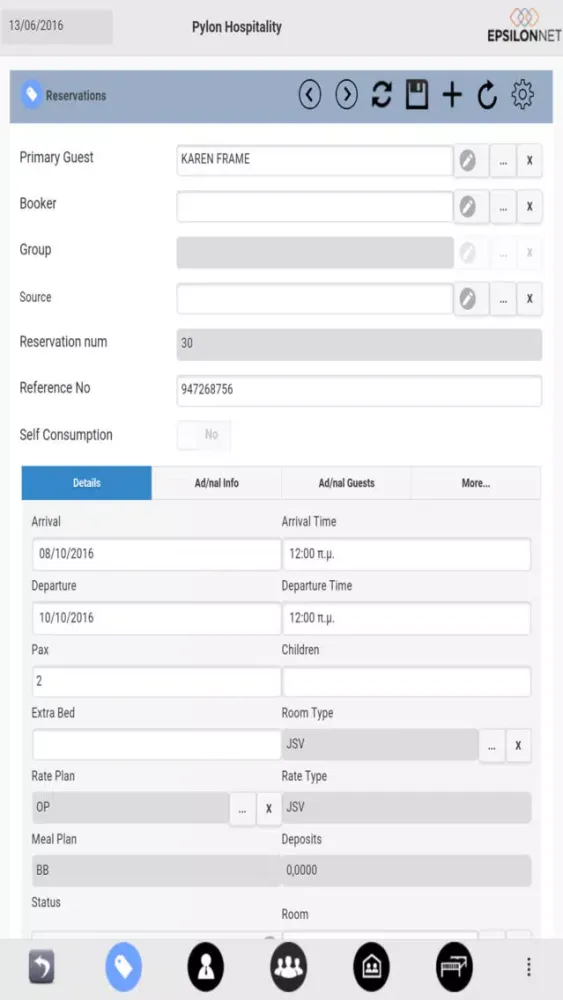This screenshot has height=1000, width=563.
Task: Click the Reservations tag icon in header
Action: coord(31,95)
